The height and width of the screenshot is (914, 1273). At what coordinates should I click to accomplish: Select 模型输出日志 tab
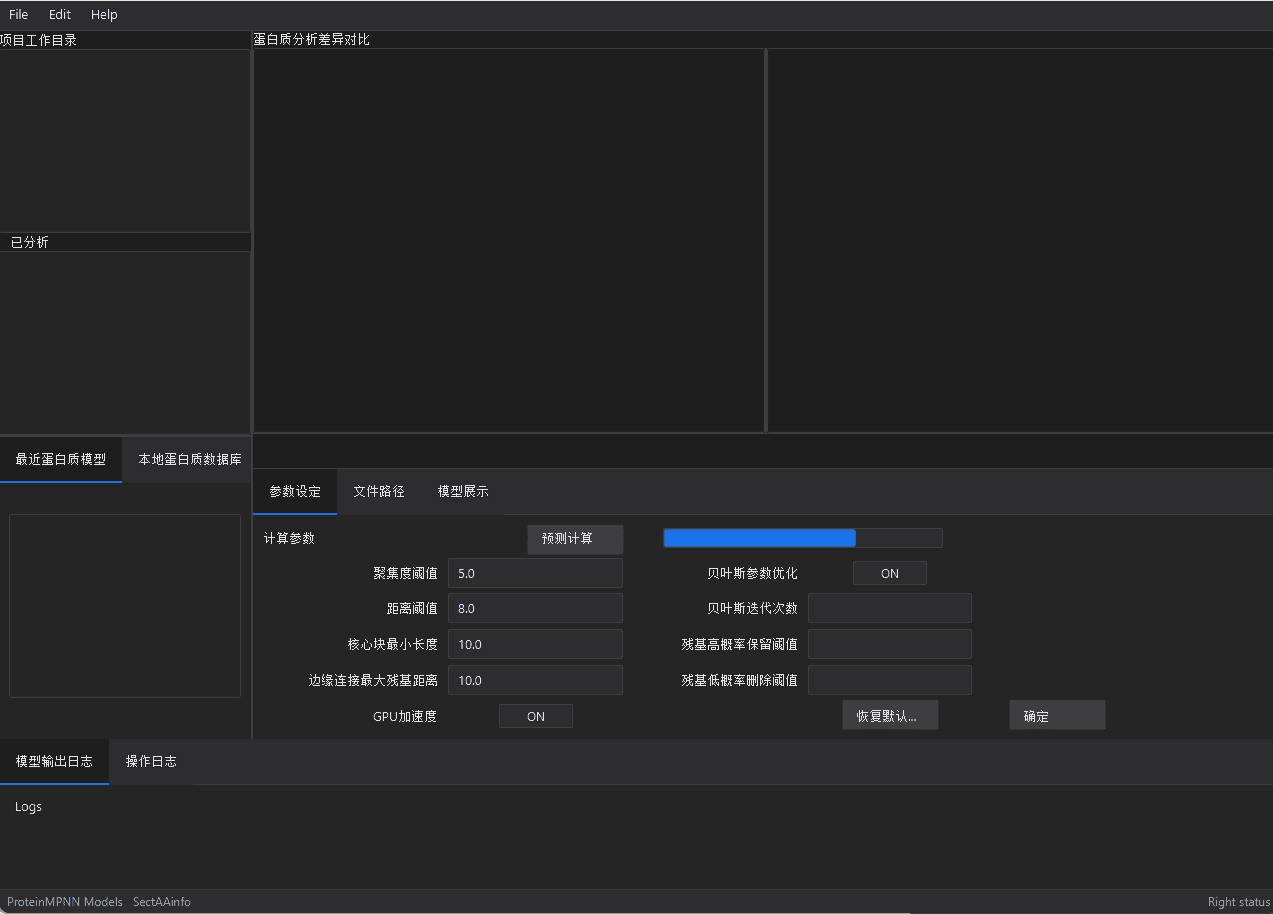click(54, 762)
